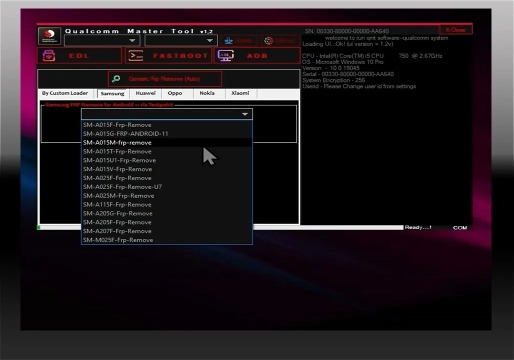Image resolution: width=514 pixels, height=360 pixels.
Task: Choose SM-A025M-Frp-Remove entry
Action: point(167,196)
